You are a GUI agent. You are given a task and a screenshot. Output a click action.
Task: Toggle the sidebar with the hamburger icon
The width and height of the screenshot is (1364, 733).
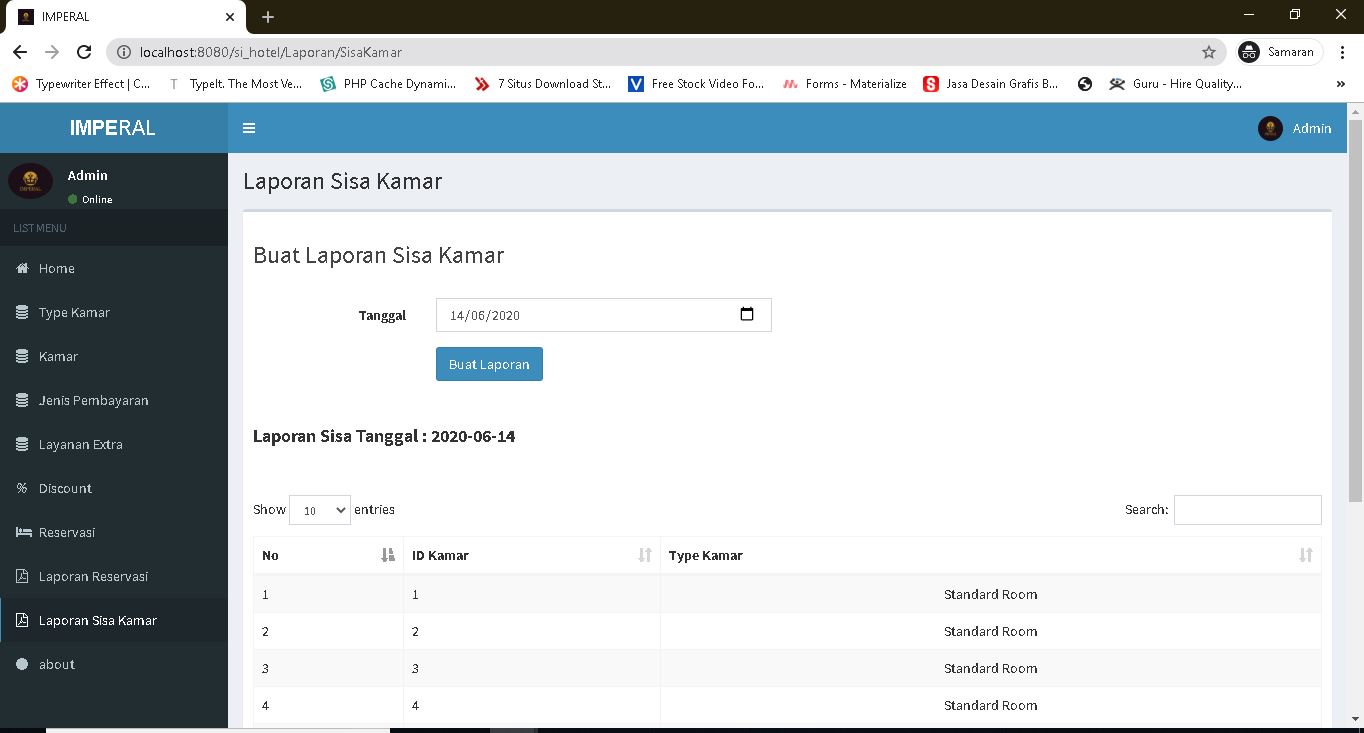248,128
